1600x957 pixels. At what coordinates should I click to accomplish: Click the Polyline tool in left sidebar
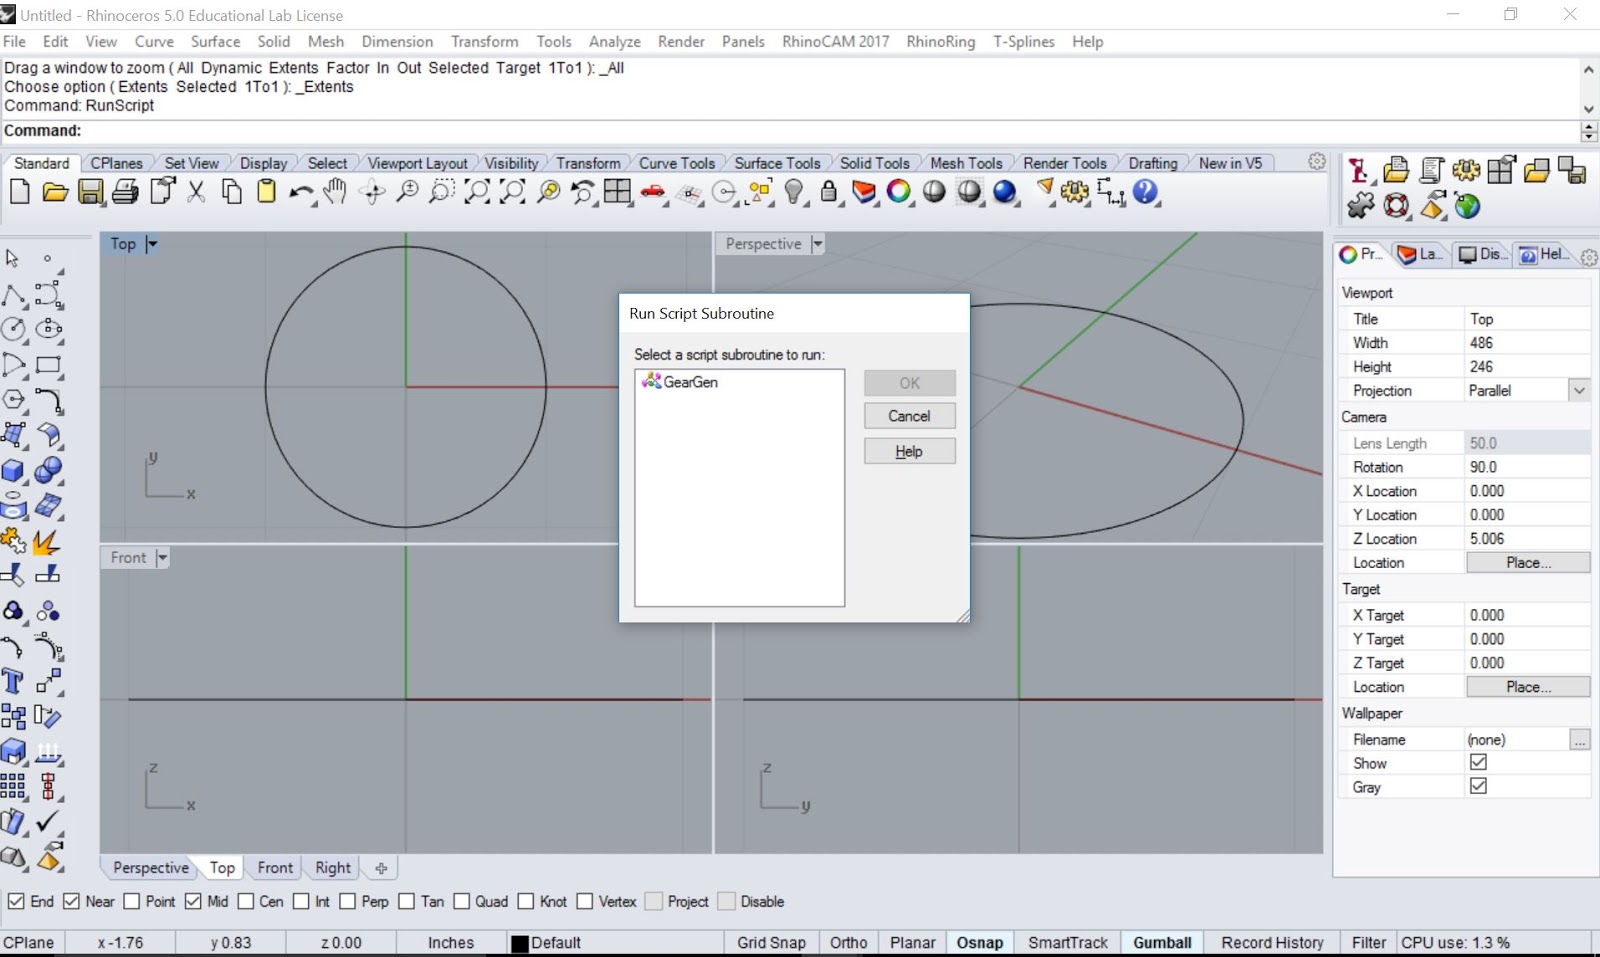tap(14, 295)
